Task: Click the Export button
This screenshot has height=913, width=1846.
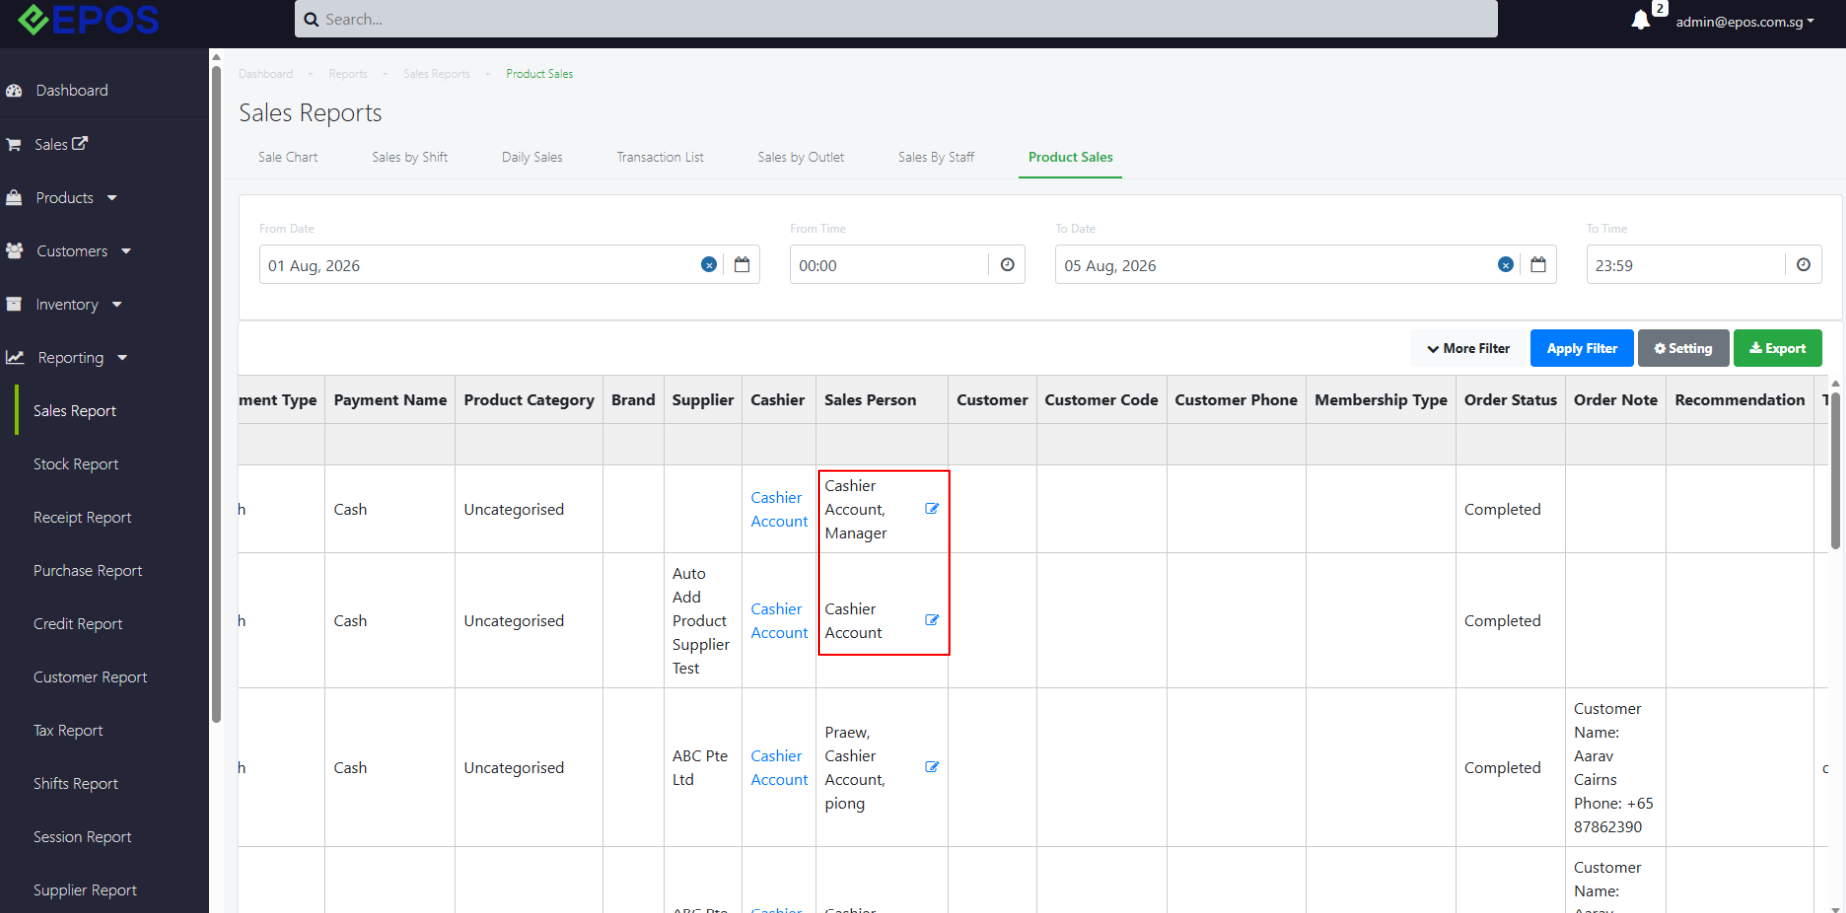Action: click(x=1777, y=348)
